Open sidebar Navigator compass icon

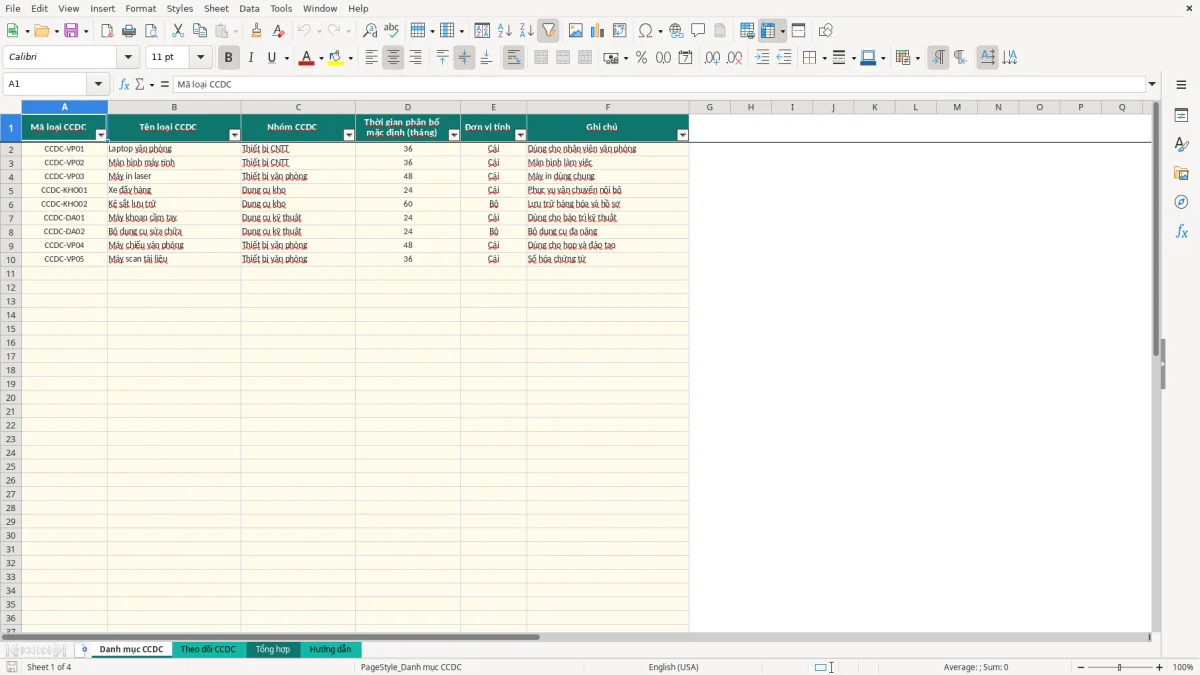[1181, 202]
